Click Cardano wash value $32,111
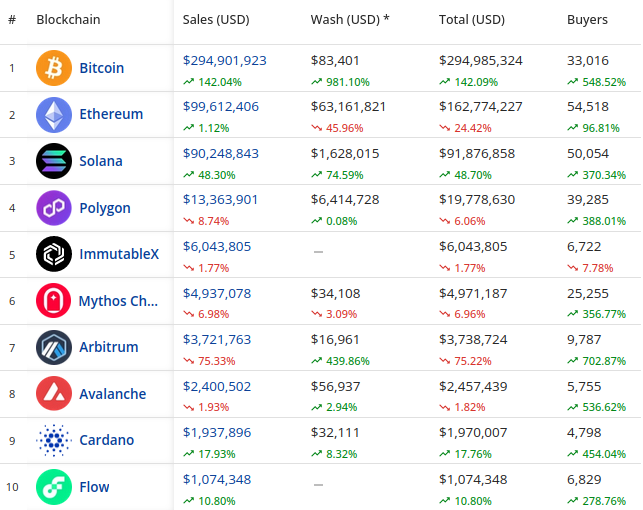 [335, 433]
